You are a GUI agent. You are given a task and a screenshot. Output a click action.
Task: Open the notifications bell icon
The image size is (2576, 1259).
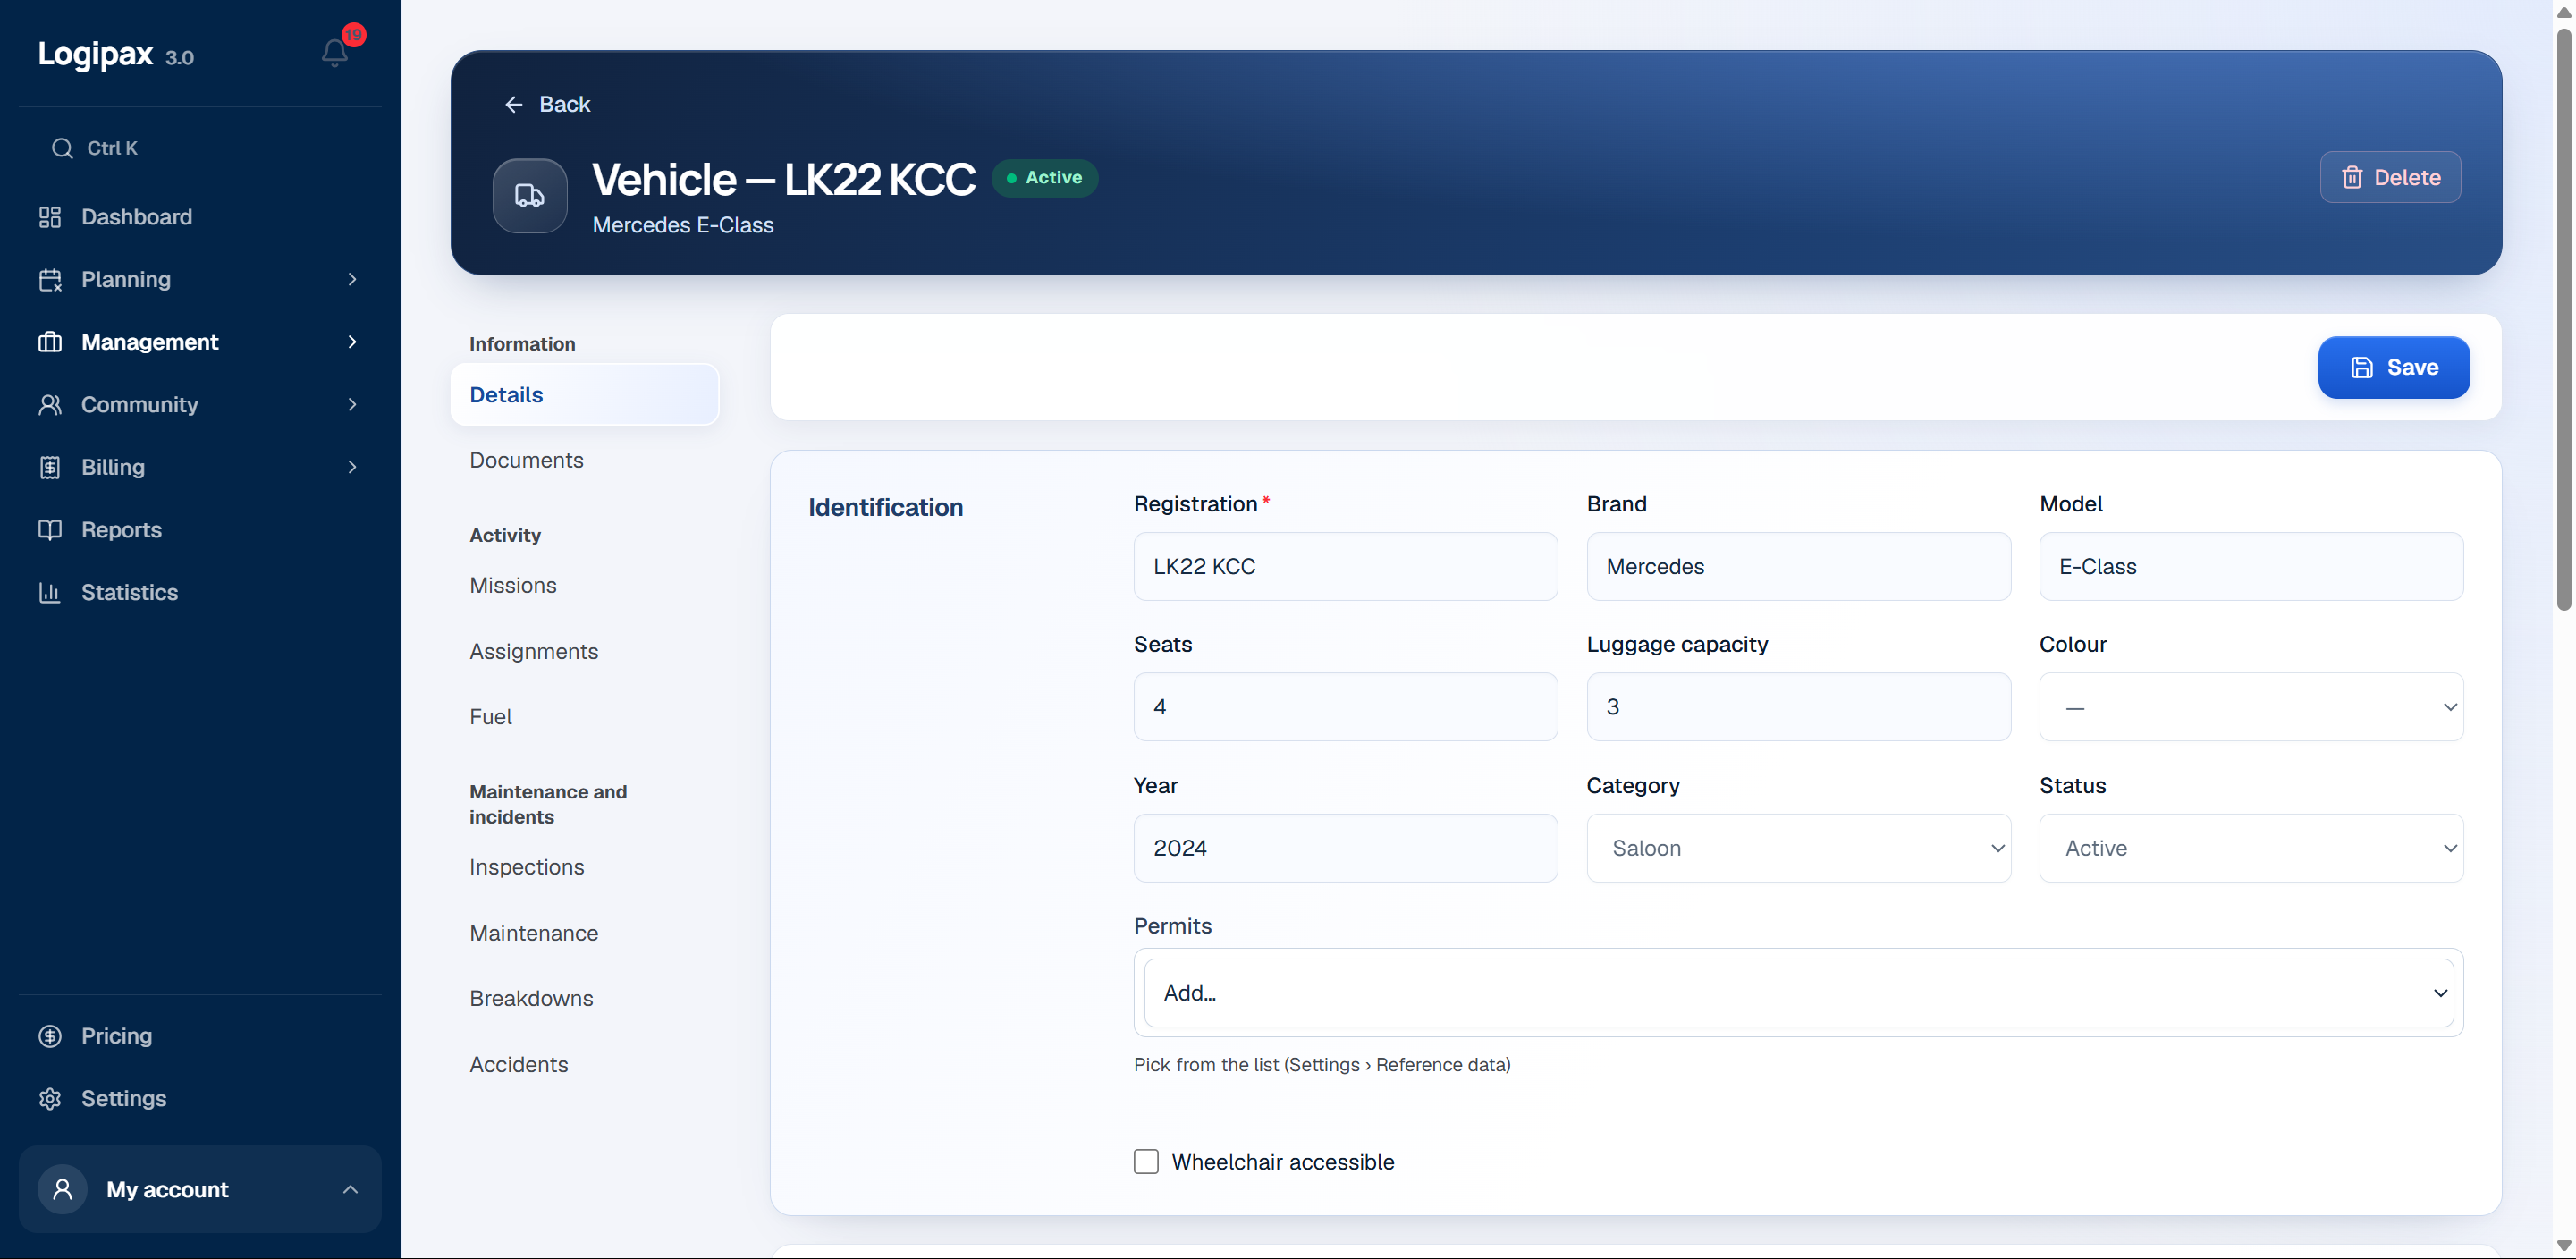click(x=335, y=52)
